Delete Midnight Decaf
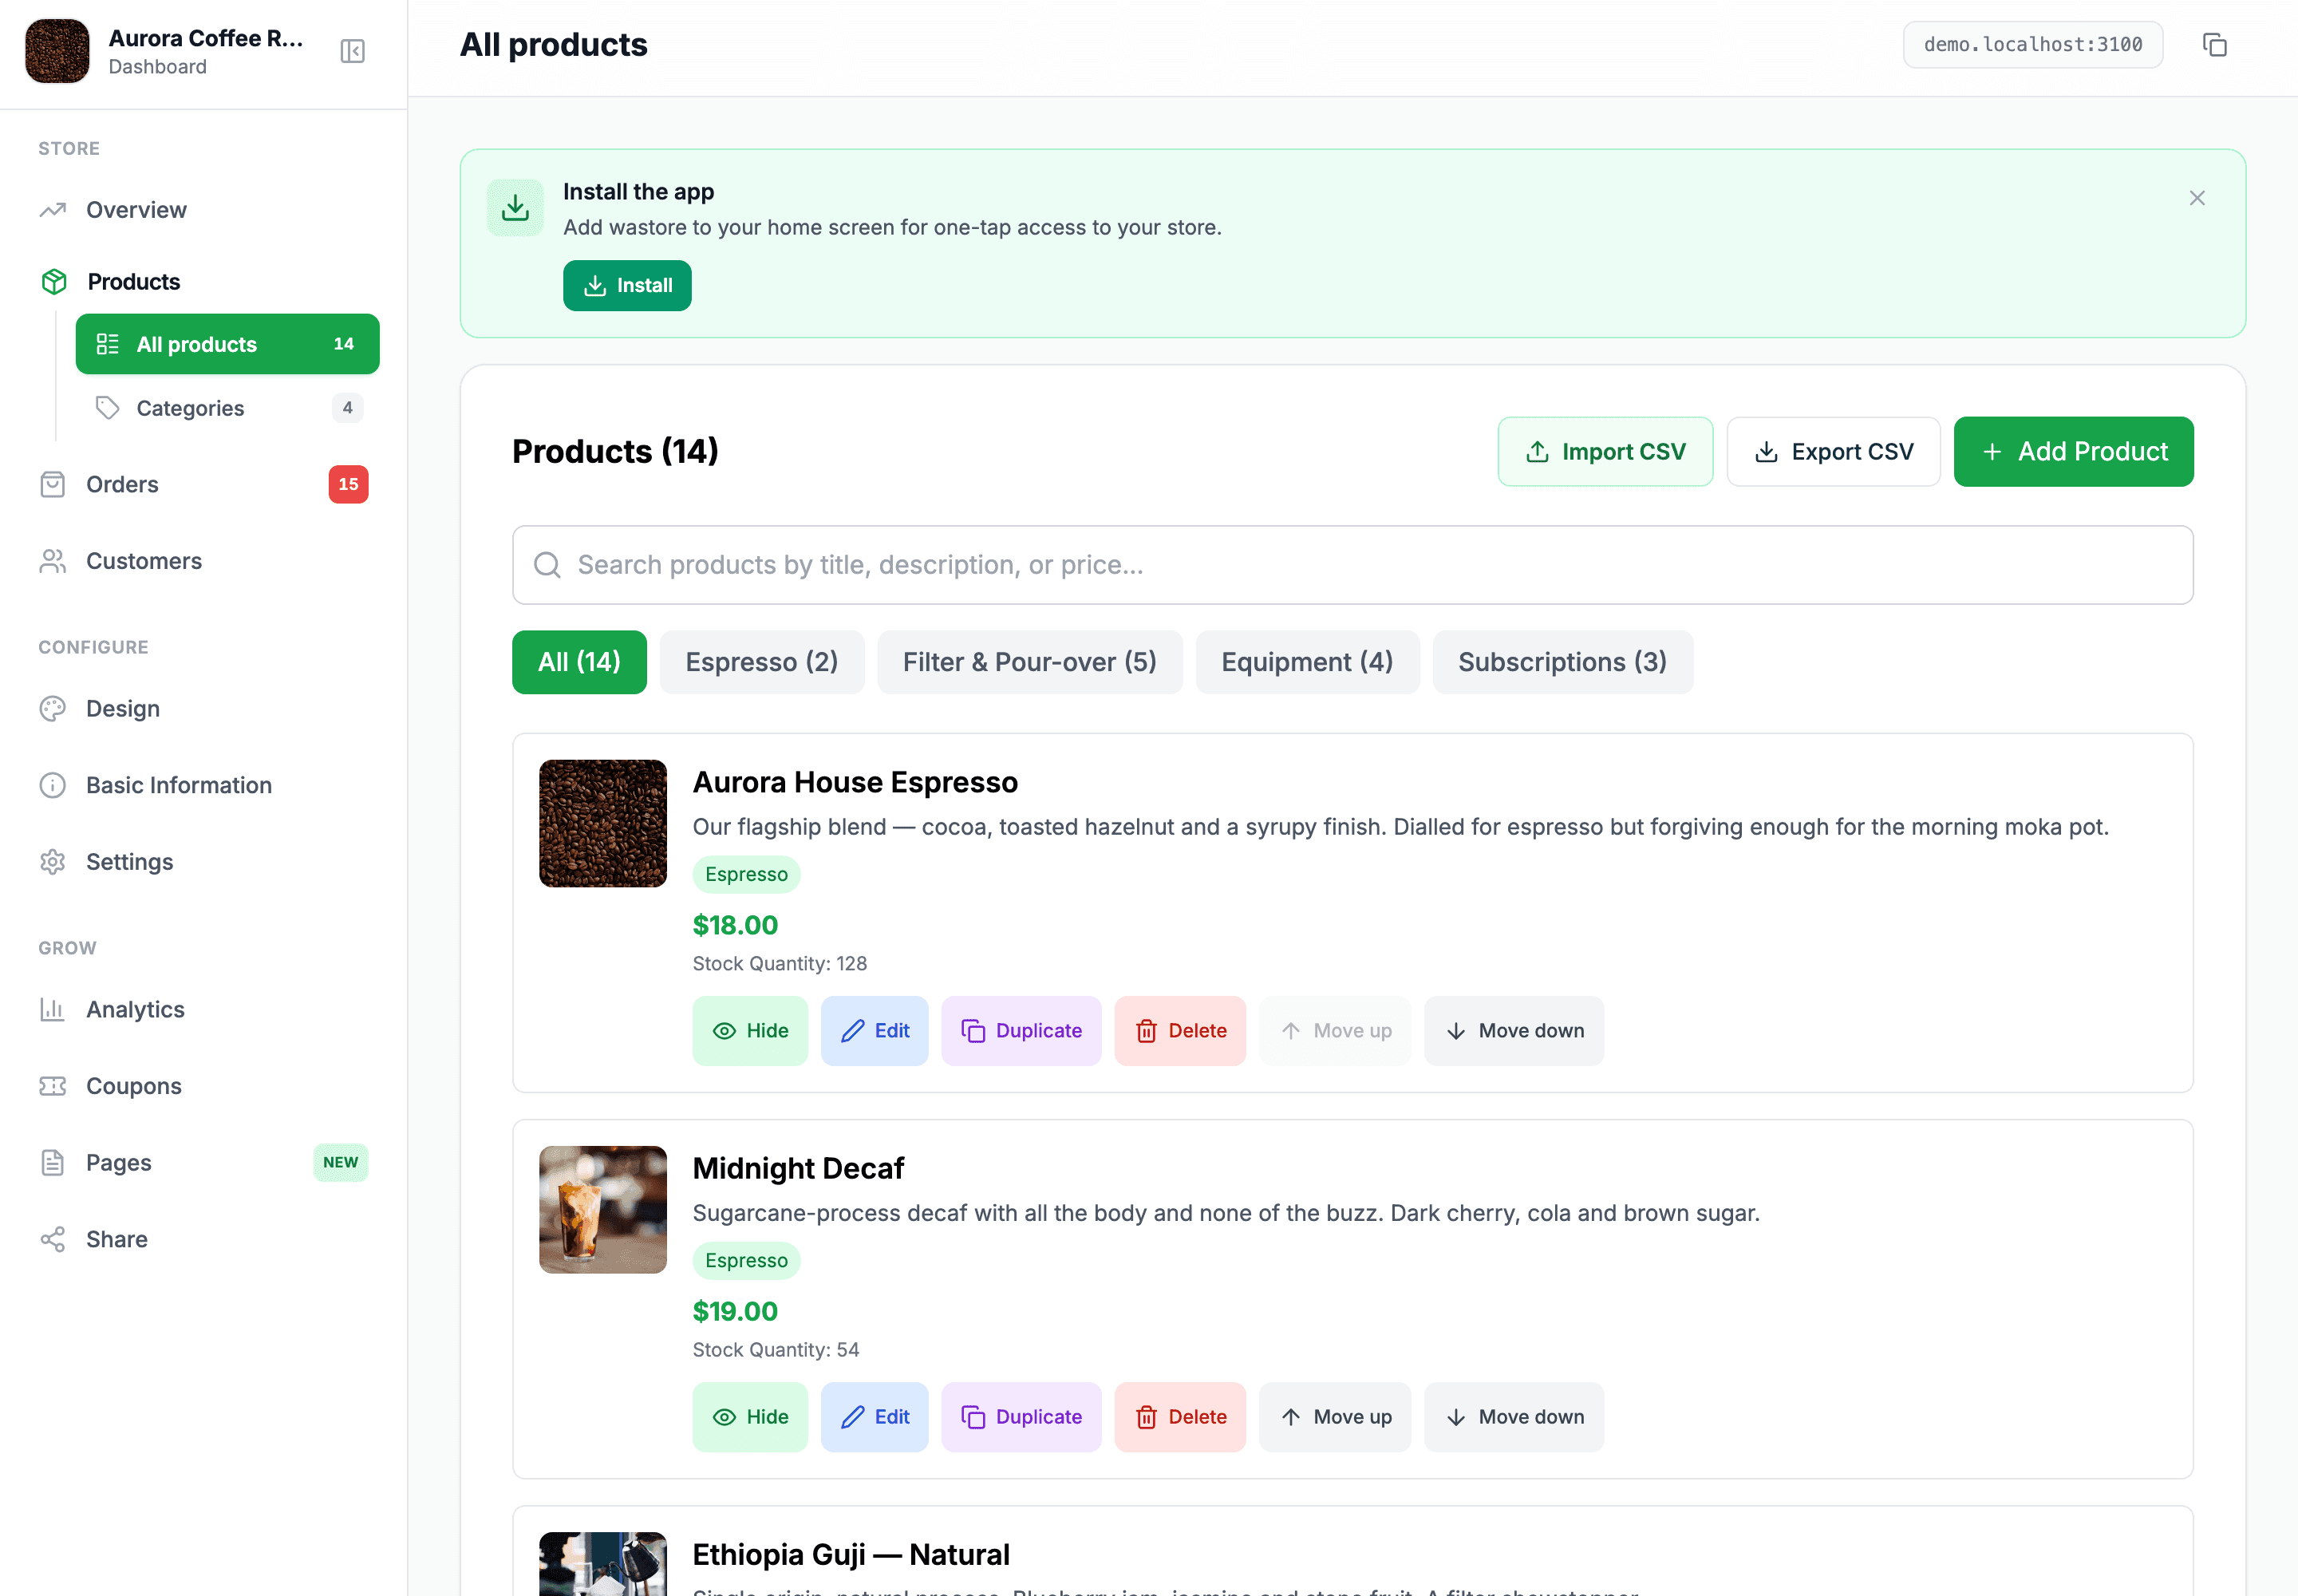This screenshot has width=2298, height=1596. (1180, 1417)
